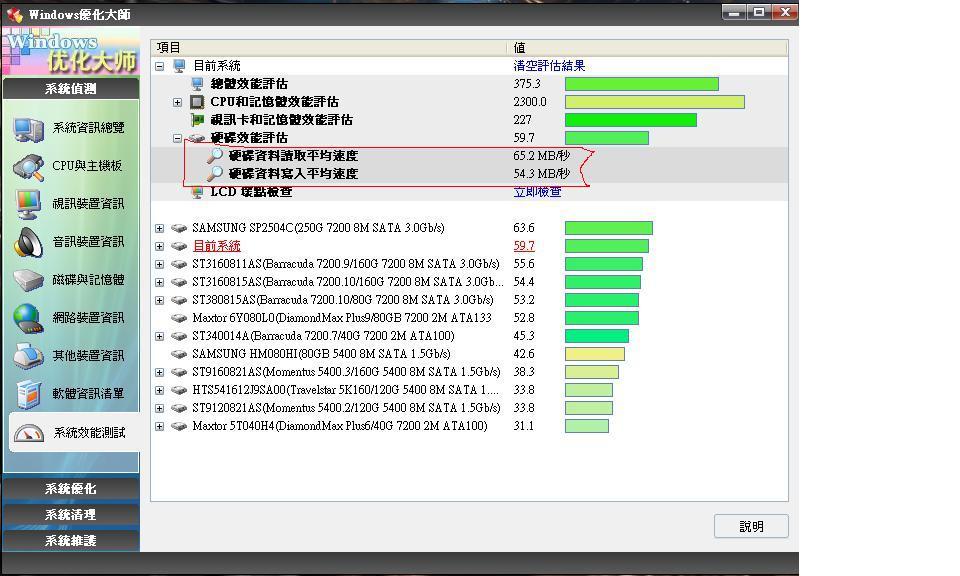
Task: Click the 視訊卡和記憶體效能評估 card icon
Action: (197, 120)
